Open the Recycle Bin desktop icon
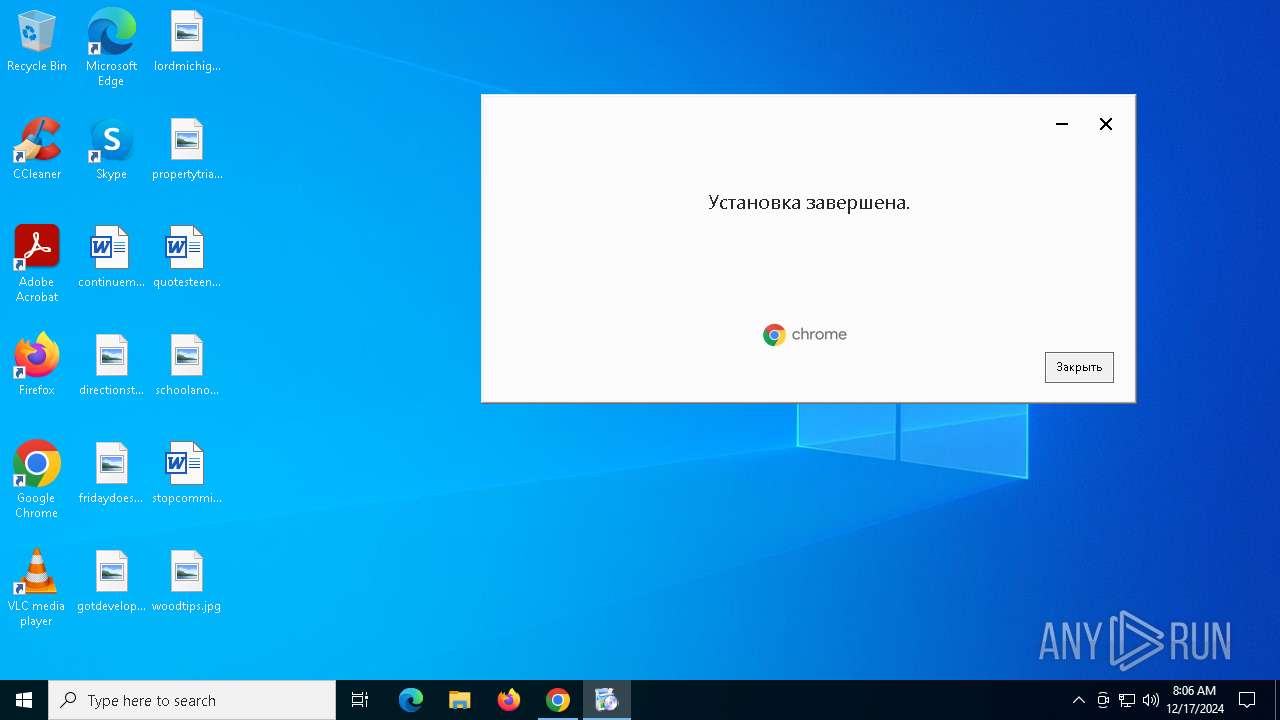 [37, 42]
